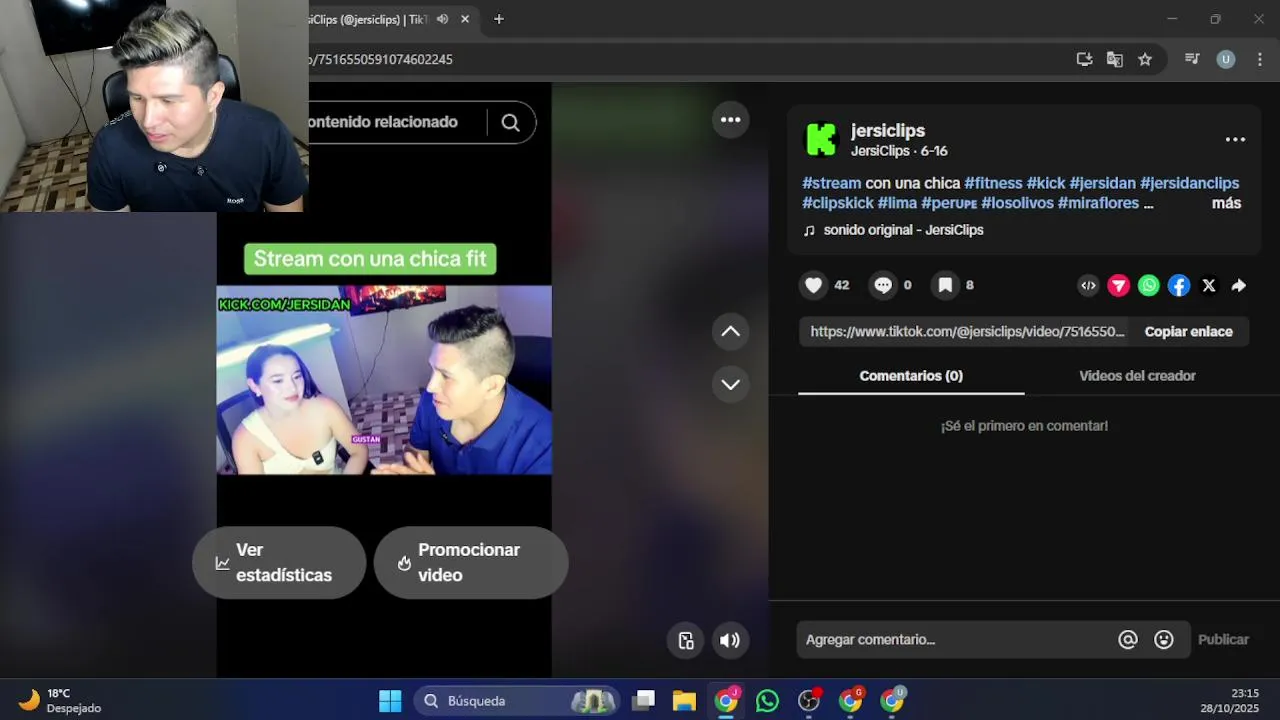Share the video to Facebook
1280x720 pixels.
coord(1179,286)
